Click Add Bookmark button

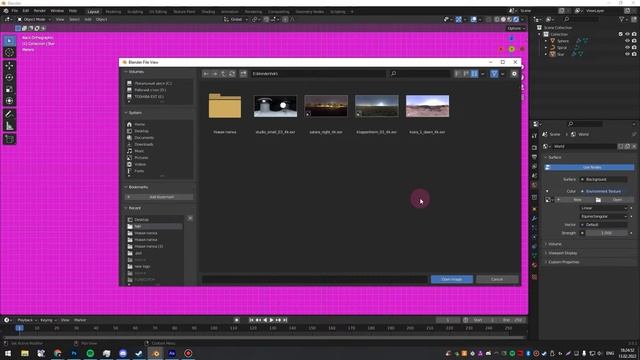tap(159, 197)
